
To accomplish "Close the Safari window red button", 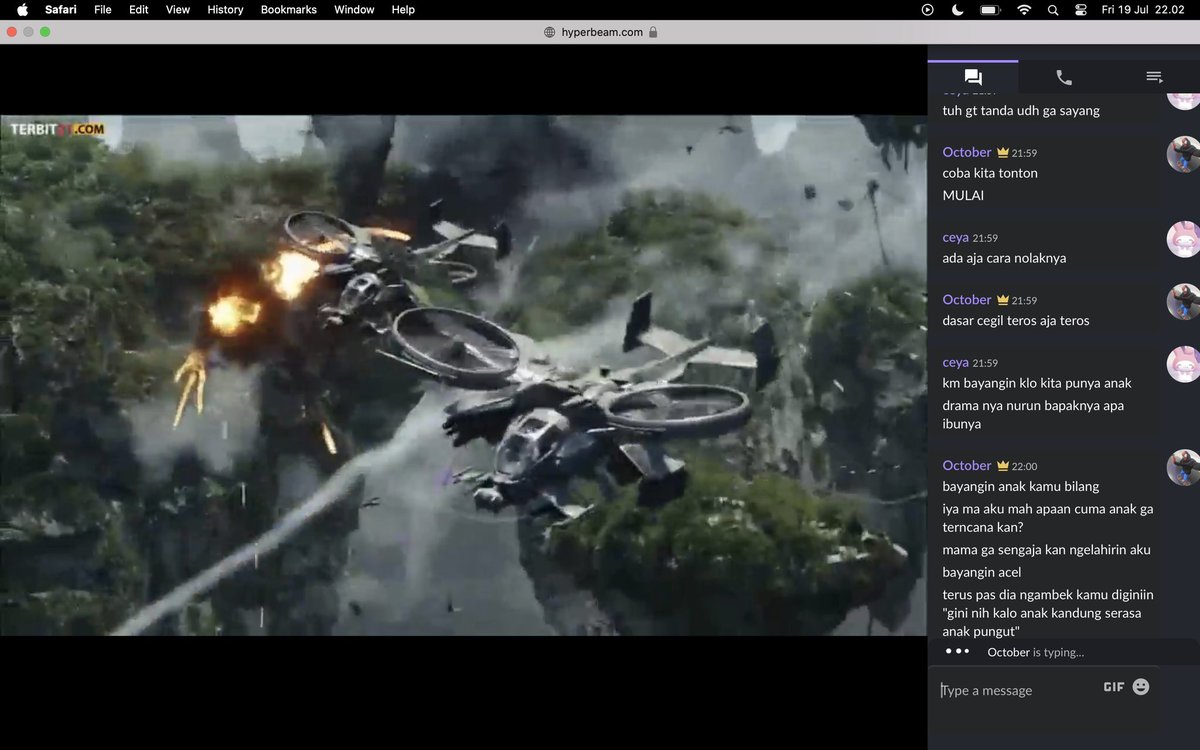I will pyautogui.click(x=11, y=32).
